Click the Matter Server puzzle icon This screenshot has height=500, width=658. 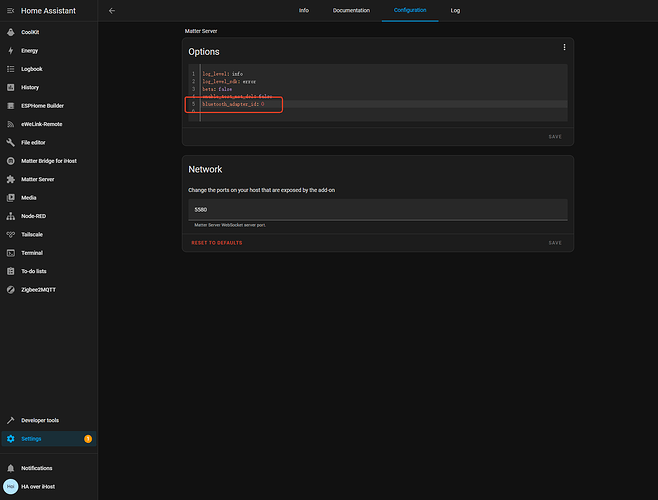click(10, 179)
